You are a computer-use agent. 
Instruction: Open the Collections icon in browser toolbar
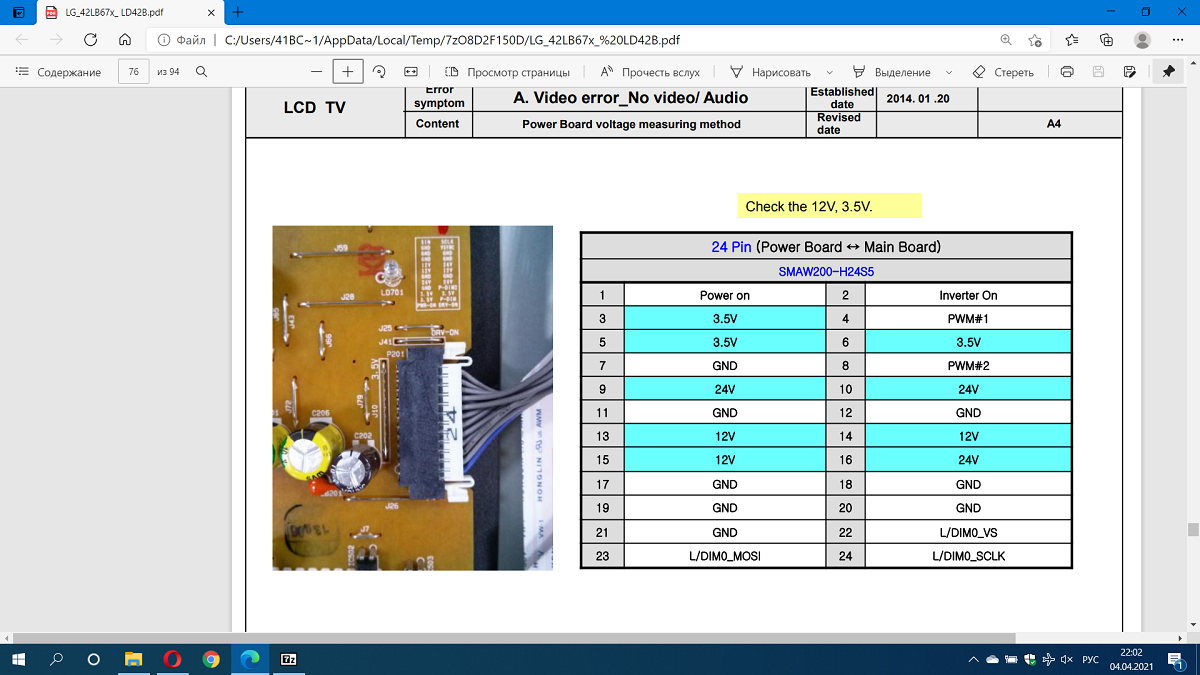click(1106, 40)
